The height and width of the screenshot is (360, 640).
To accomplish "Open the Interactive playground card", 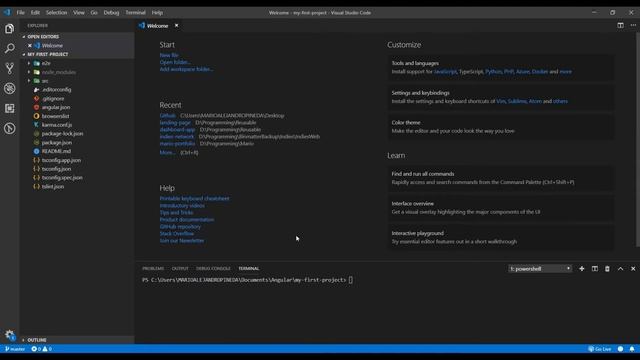I will [500, 237].
